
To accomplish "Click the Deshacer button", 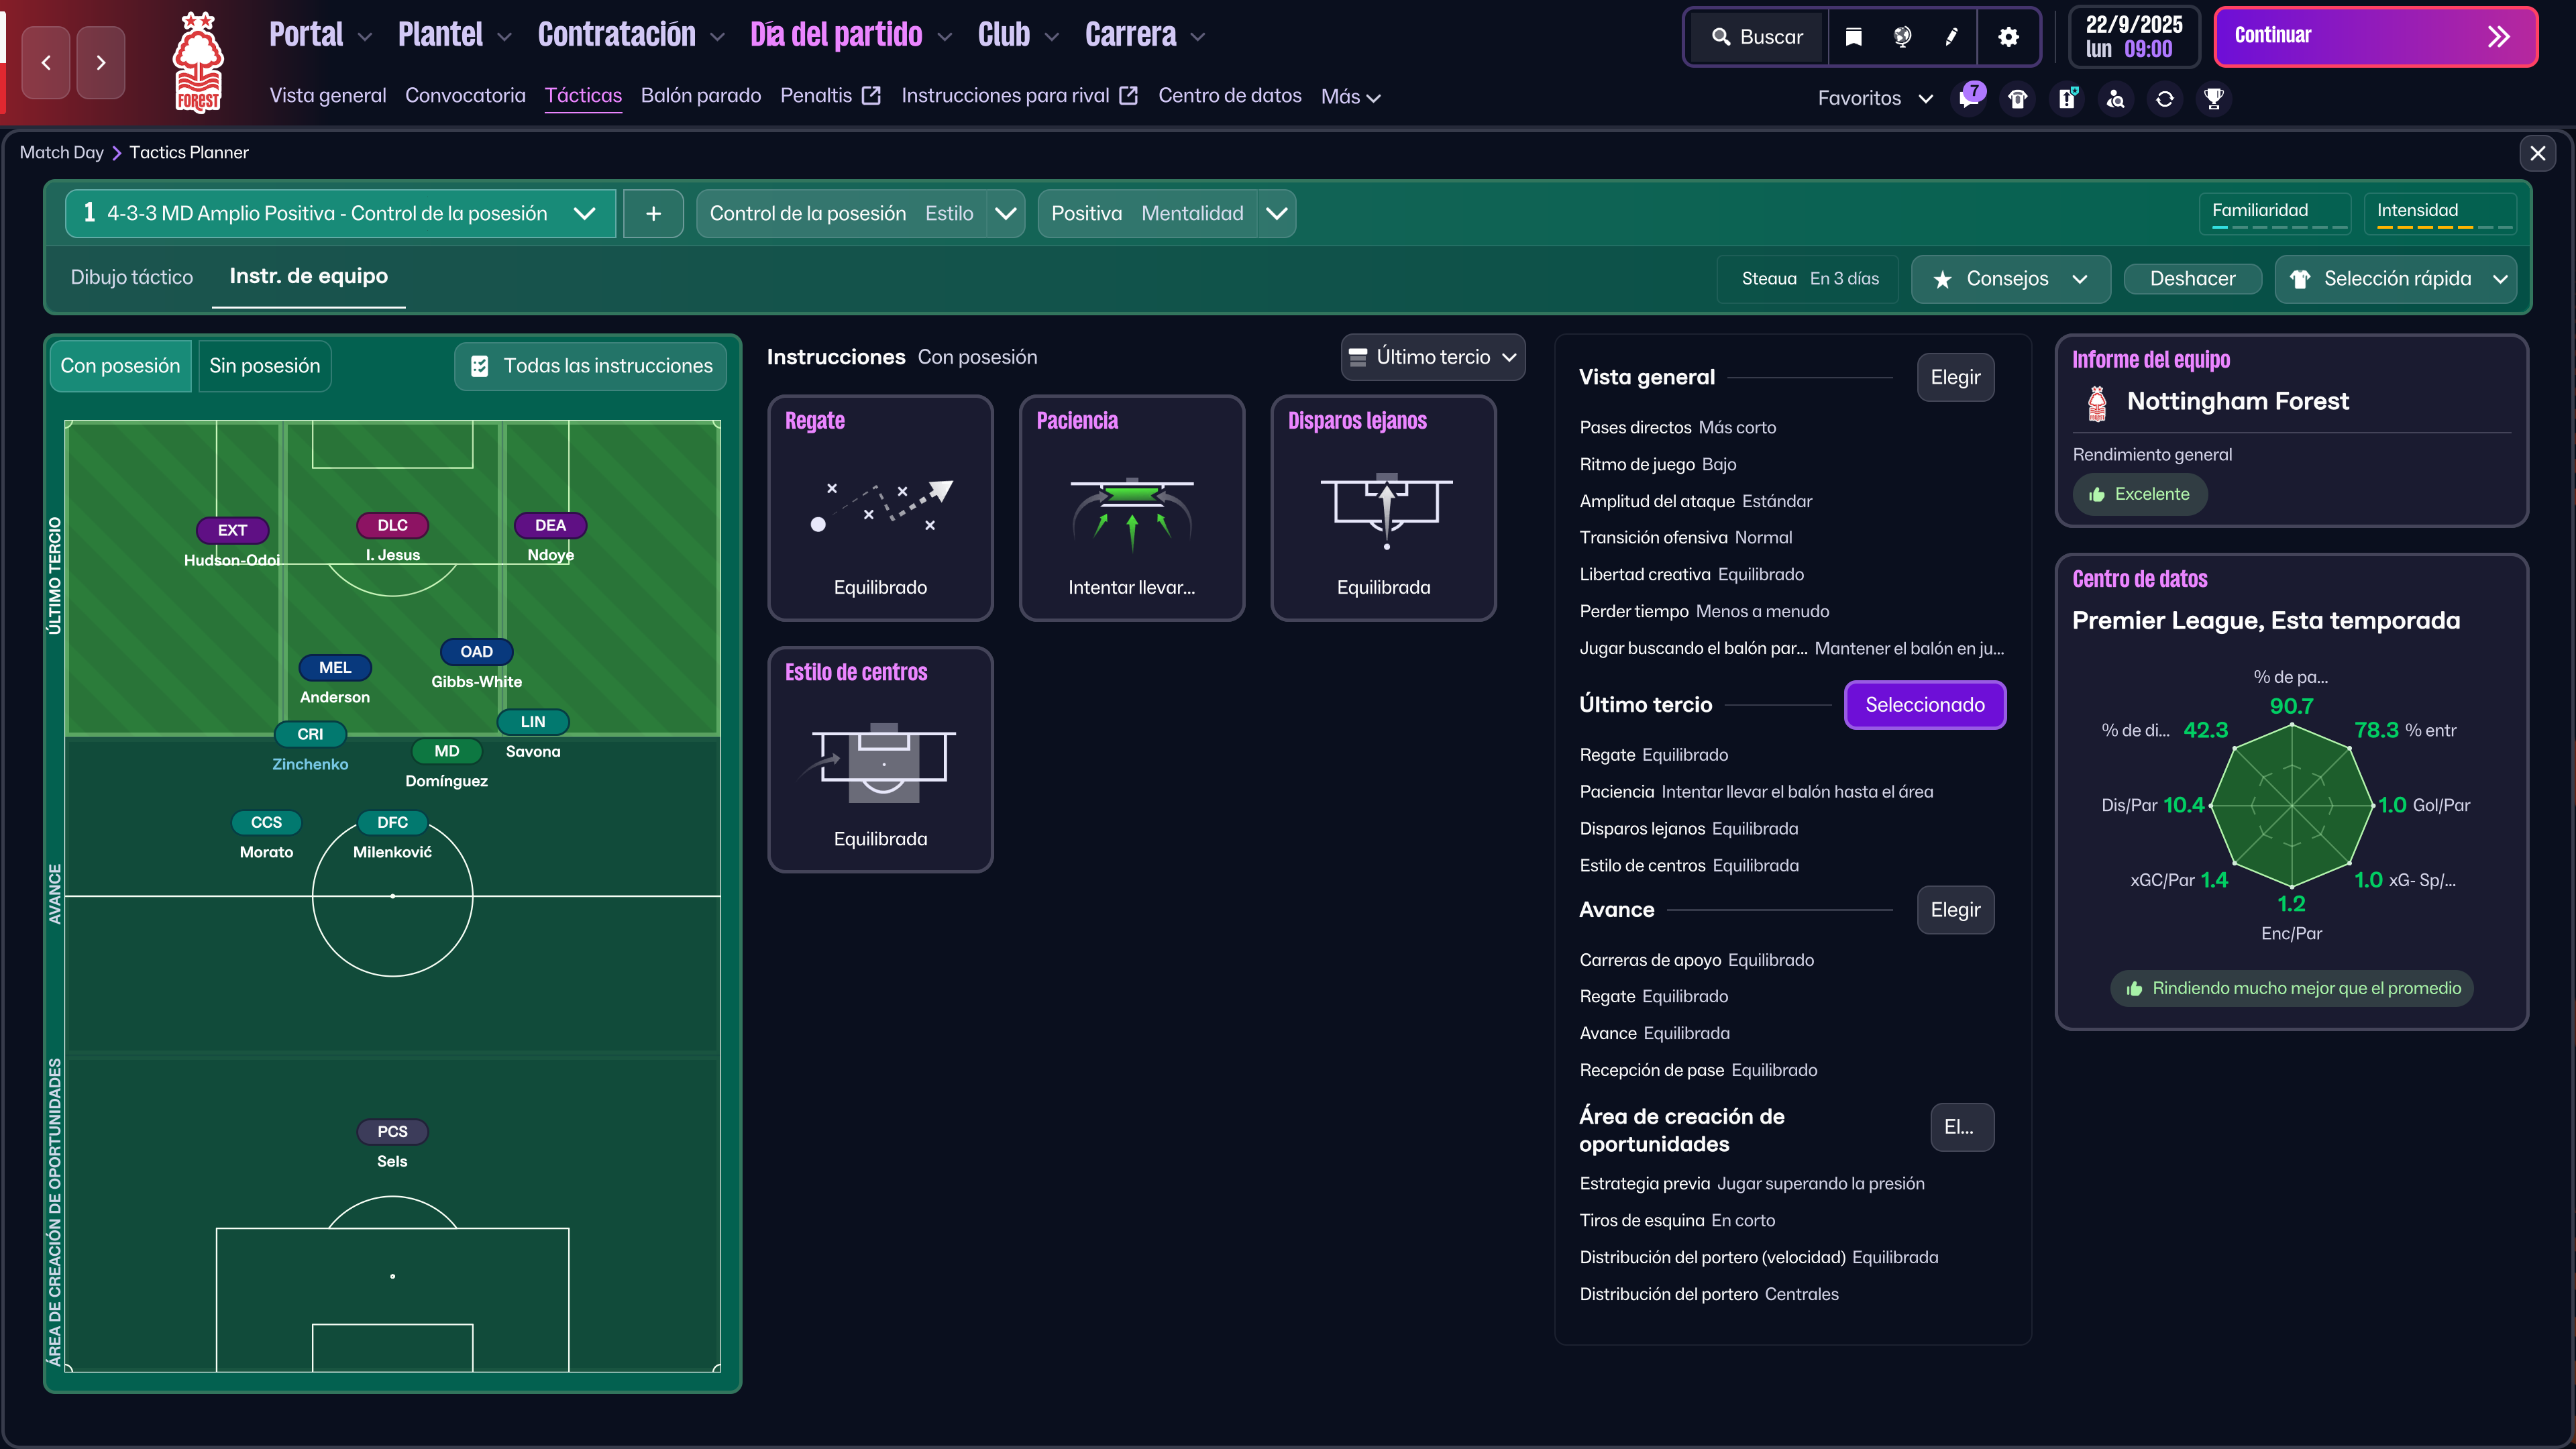I will tap(2192, 279).
